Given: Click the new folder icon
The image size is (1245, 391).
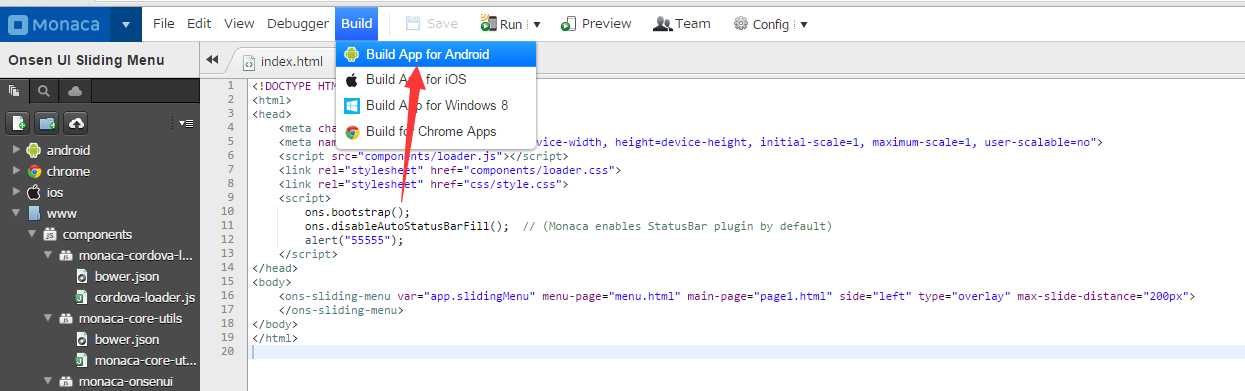Looking at the screenshot, I should pos(47,122).
